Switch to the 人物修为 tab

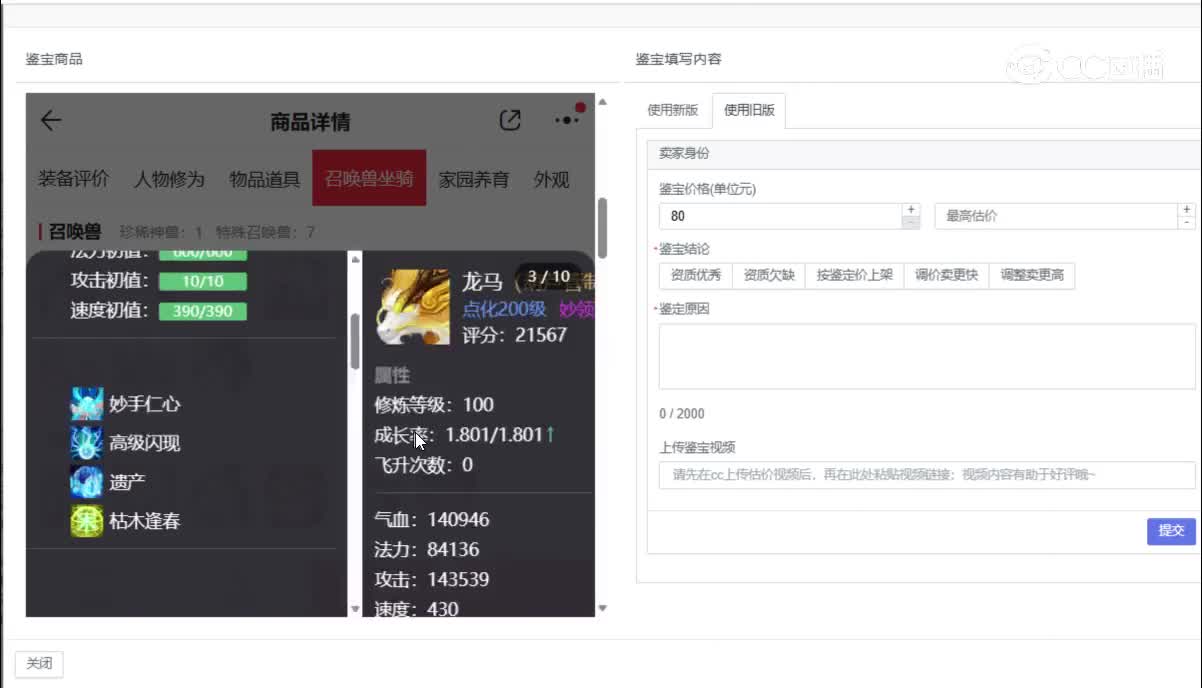click(169, 179)
